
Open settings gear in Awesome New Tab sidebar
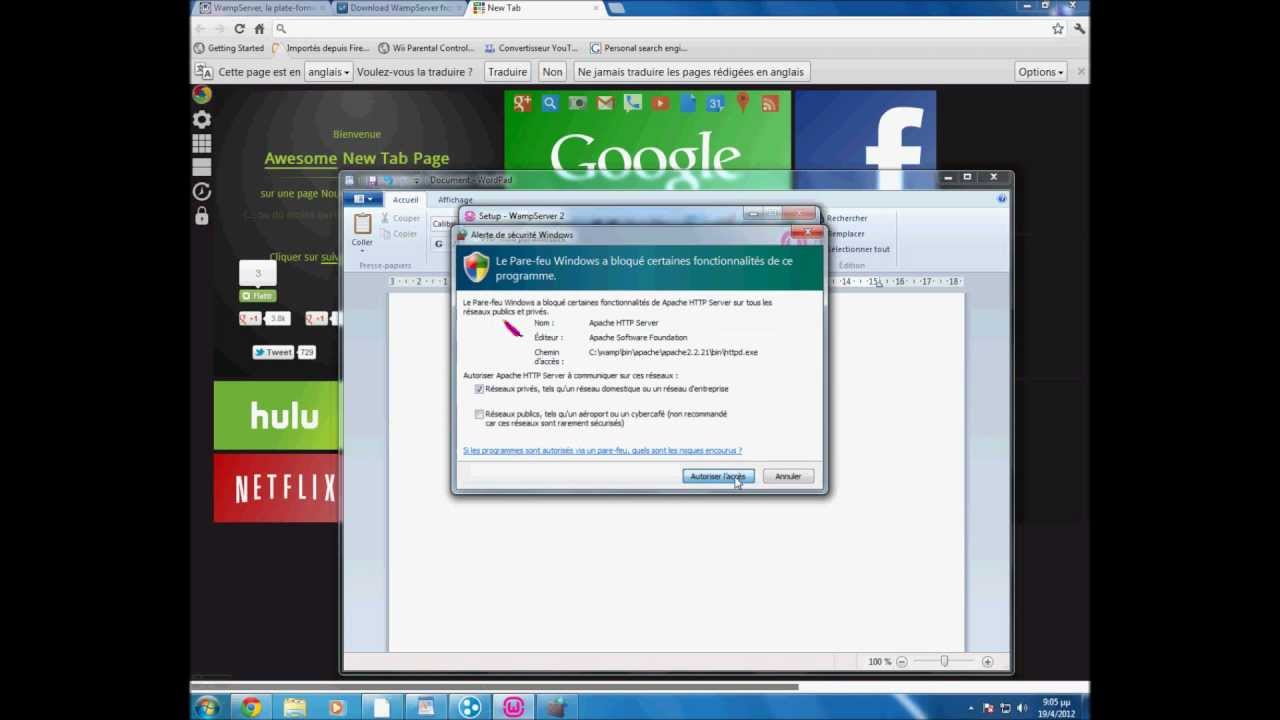202,120
